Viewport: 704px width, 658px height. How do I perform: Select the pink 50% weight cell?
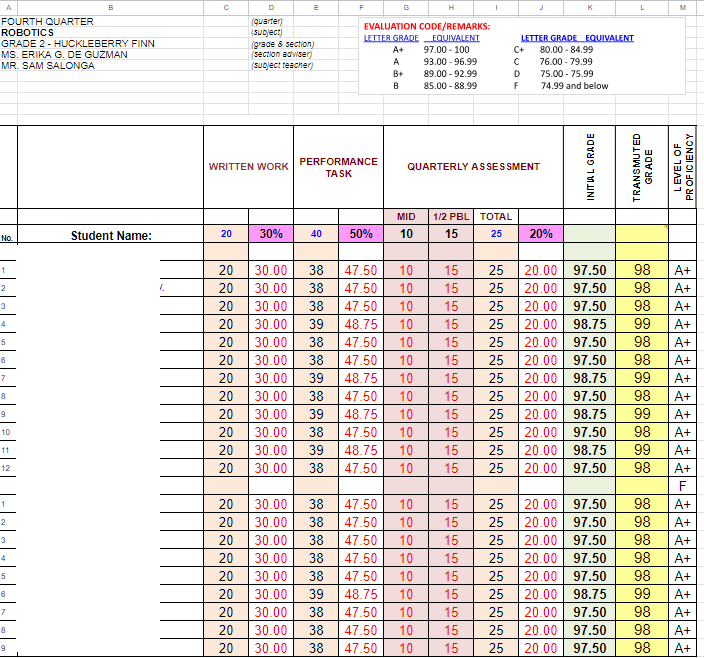point(361,234)
